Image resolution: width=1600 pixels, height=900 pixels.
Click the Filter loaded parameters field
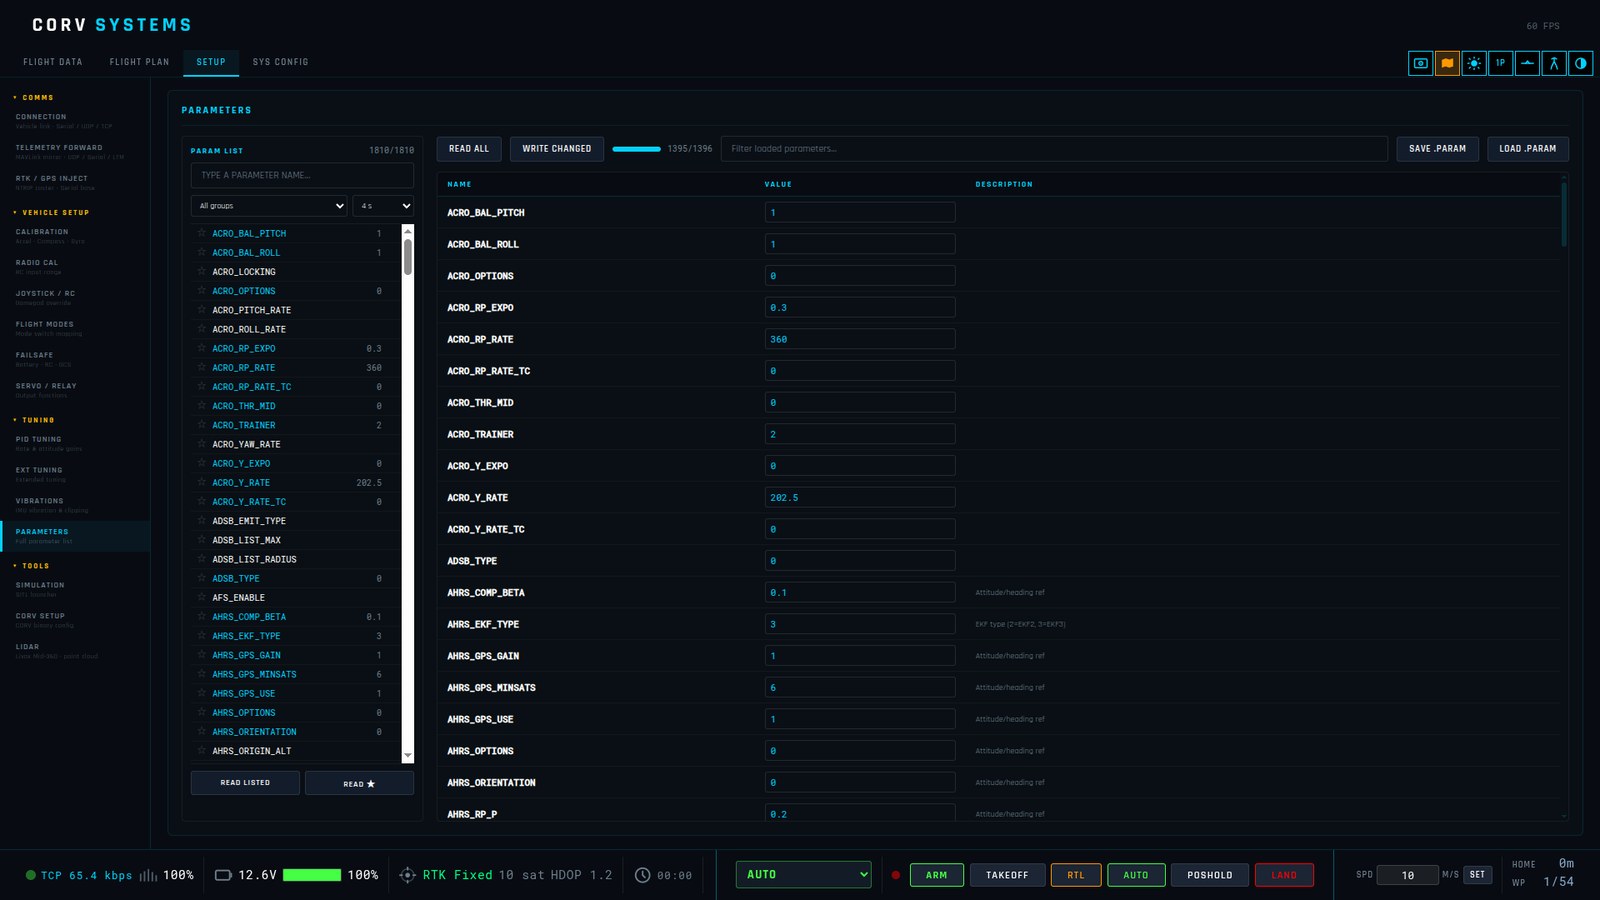[x=1054, y=149]
